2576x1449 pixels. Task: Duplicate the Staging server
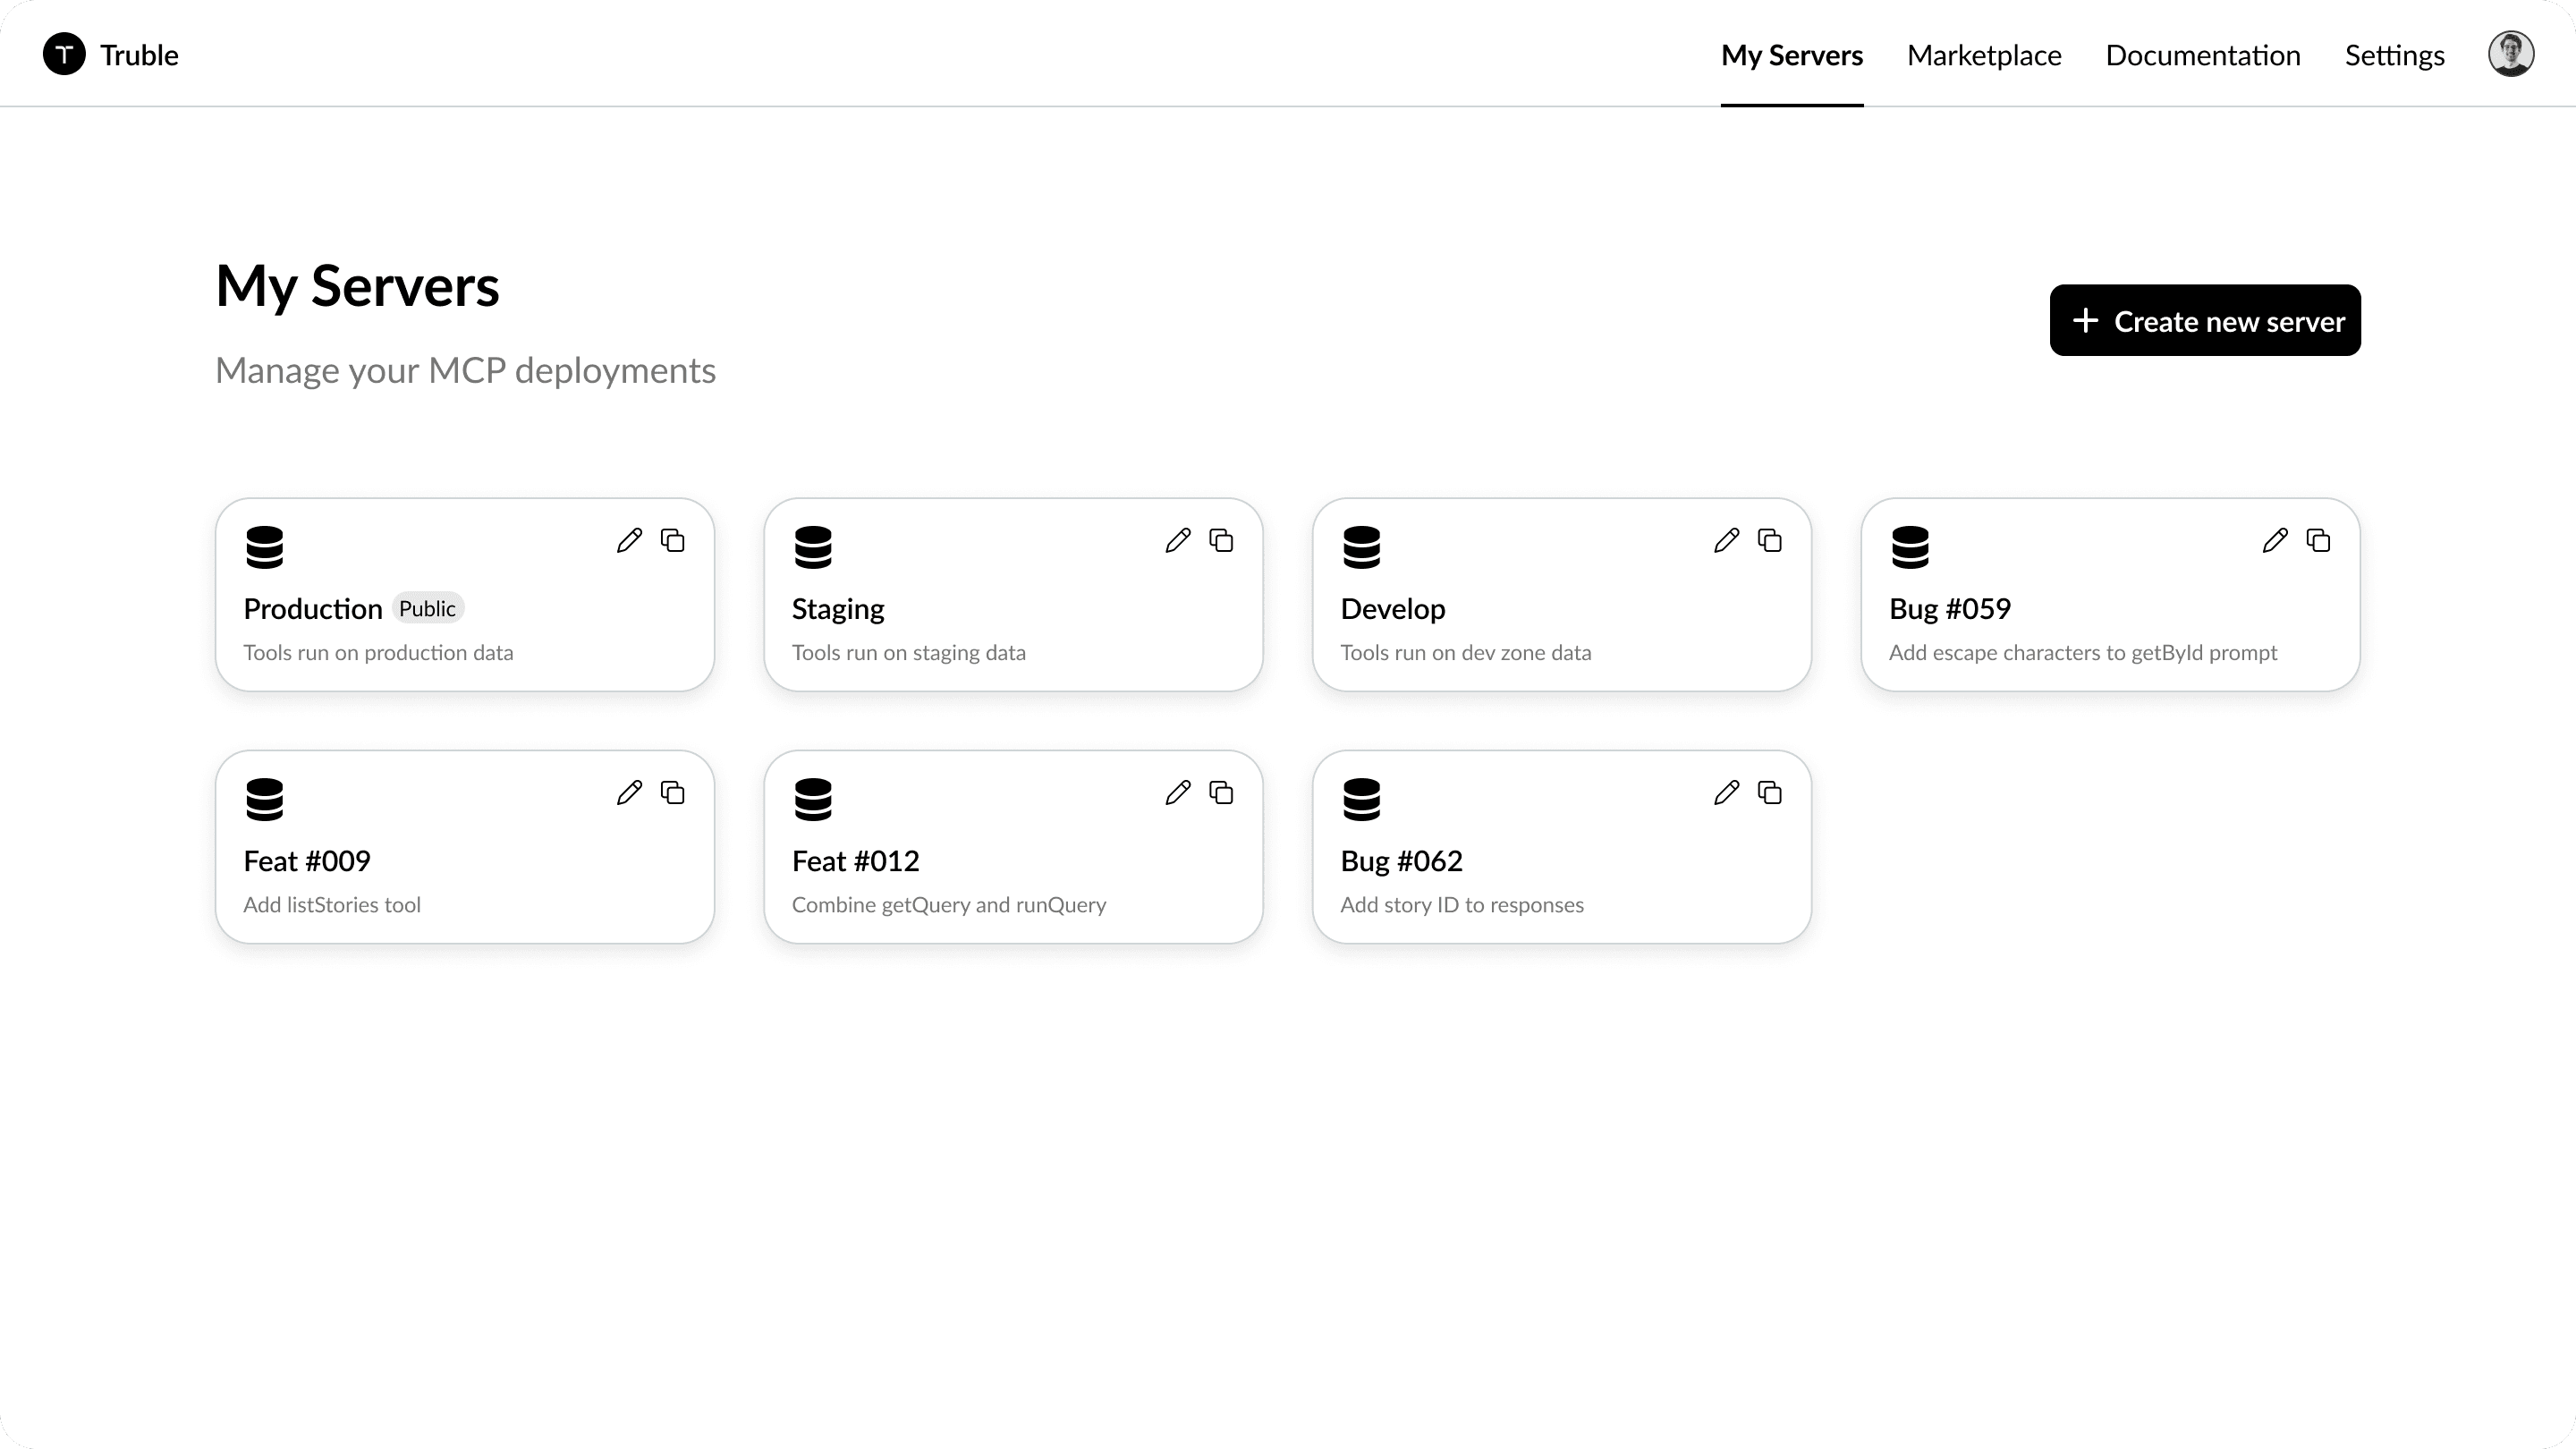click(x=1221, y=541)
